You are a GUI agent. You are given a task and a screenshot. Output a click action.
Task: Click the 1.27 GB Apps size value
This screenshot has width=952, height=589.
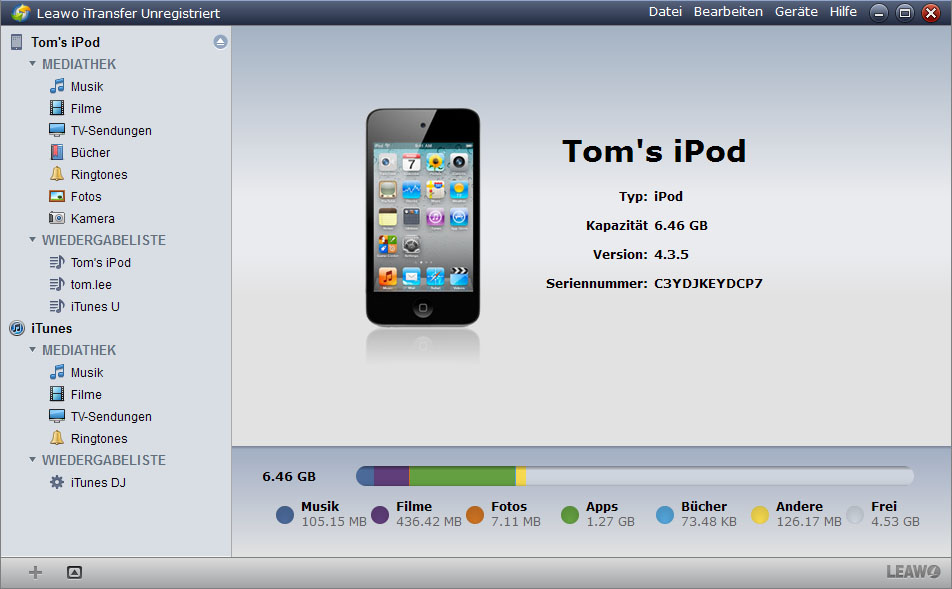[610, 522]
